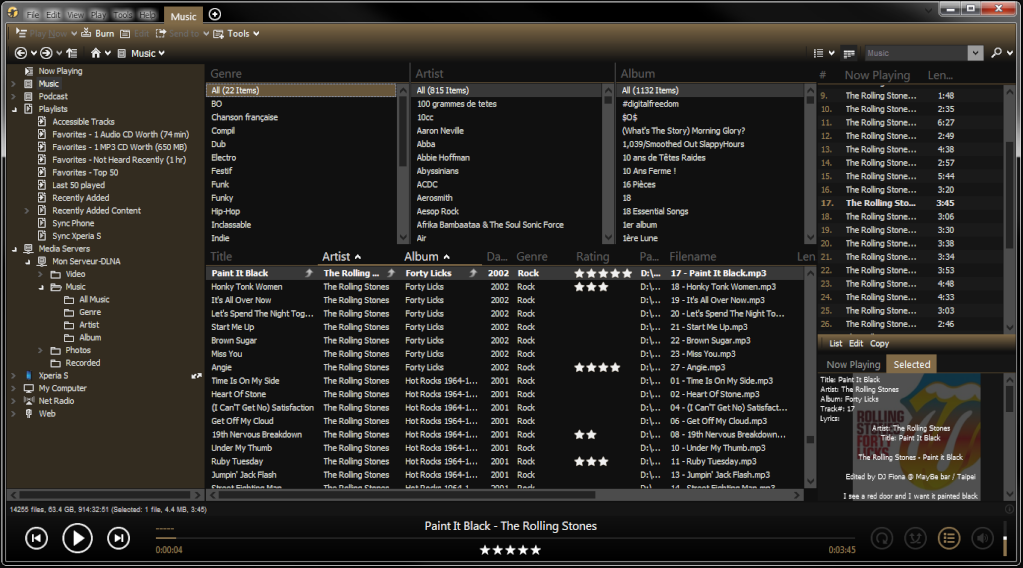Open the View menu
Screen dimensions: 1023x568
point(76,14)
